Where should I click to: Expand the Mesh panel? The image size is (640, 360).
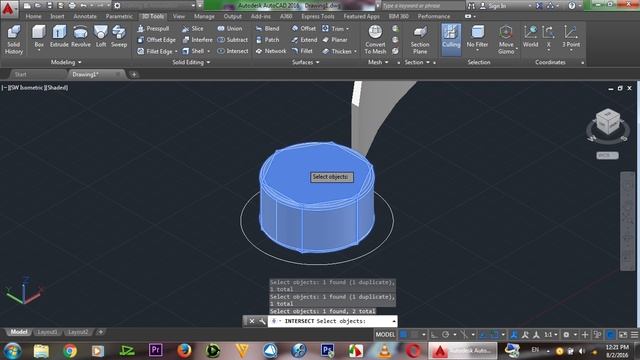tap(378, 62)
